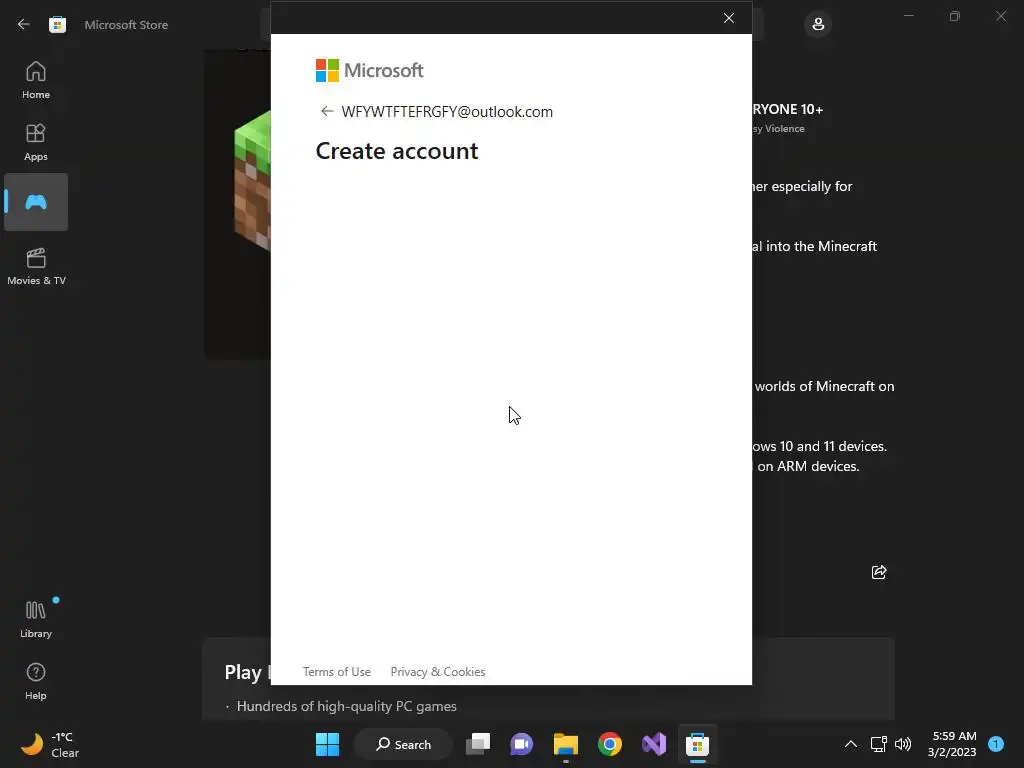Open Help in the Store sidebar

[36, 682]
